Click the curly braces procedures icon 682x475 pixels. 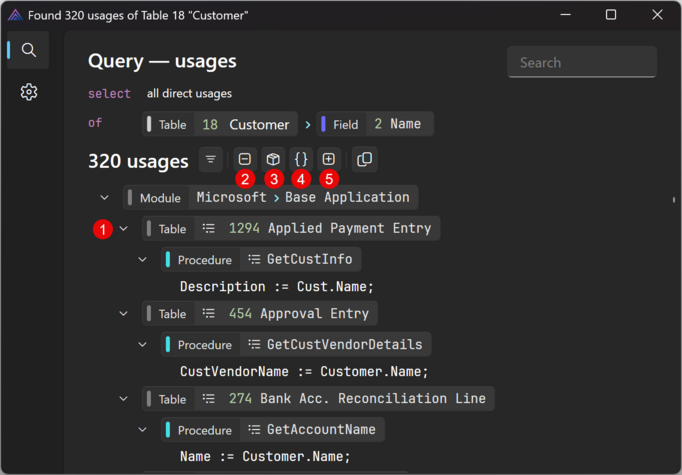tap(301, 160)
